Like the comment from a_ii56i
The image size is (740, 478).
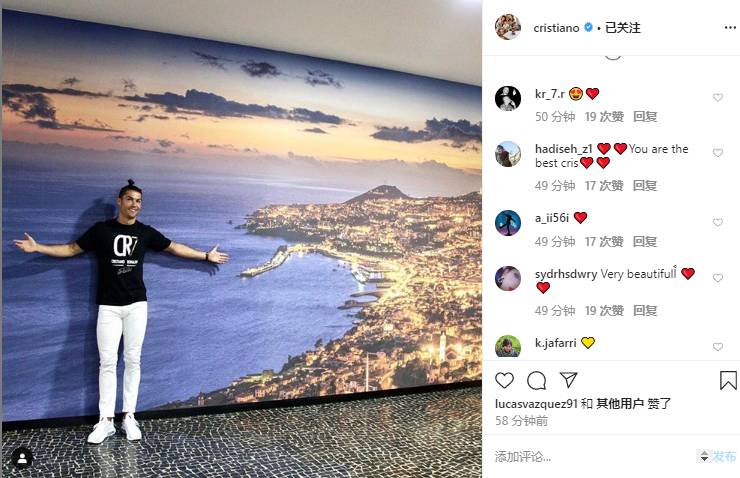(717, 222)
